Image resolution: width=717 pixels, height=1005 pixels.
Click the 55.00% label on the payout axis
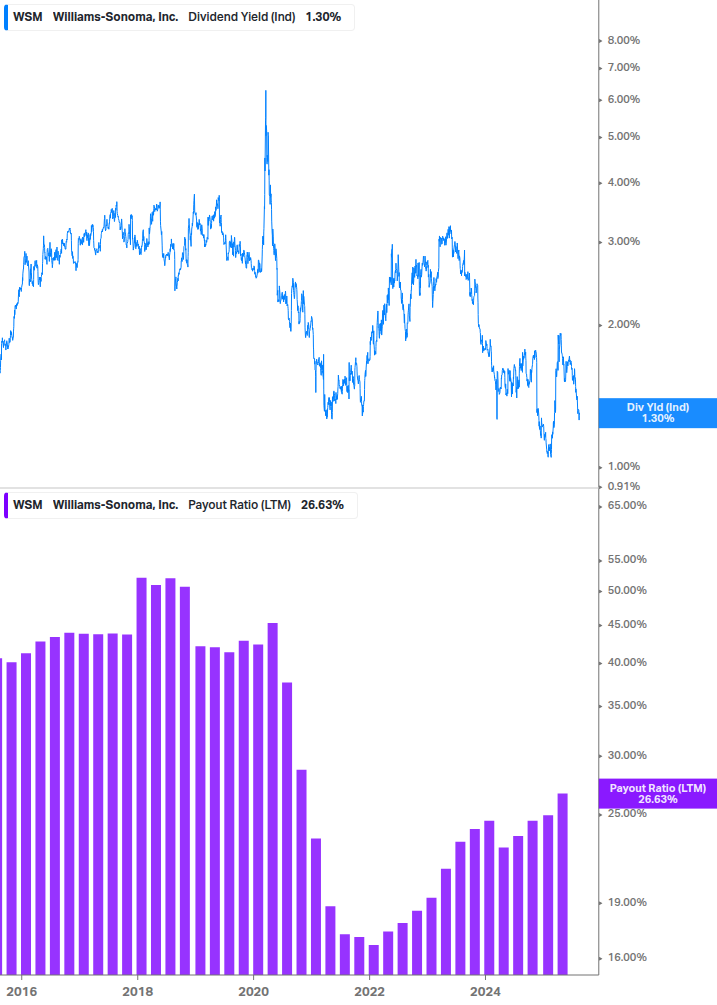627,560
